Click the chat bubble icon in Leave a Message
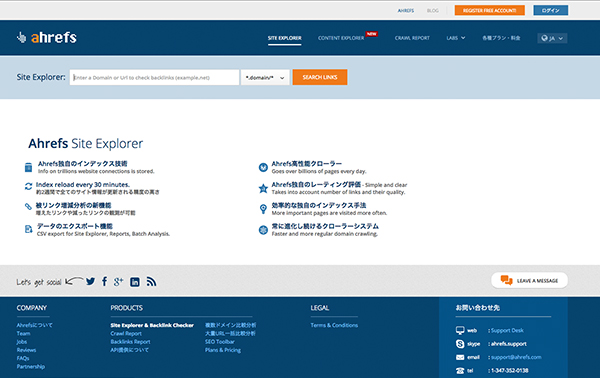 tap(507, 280)
